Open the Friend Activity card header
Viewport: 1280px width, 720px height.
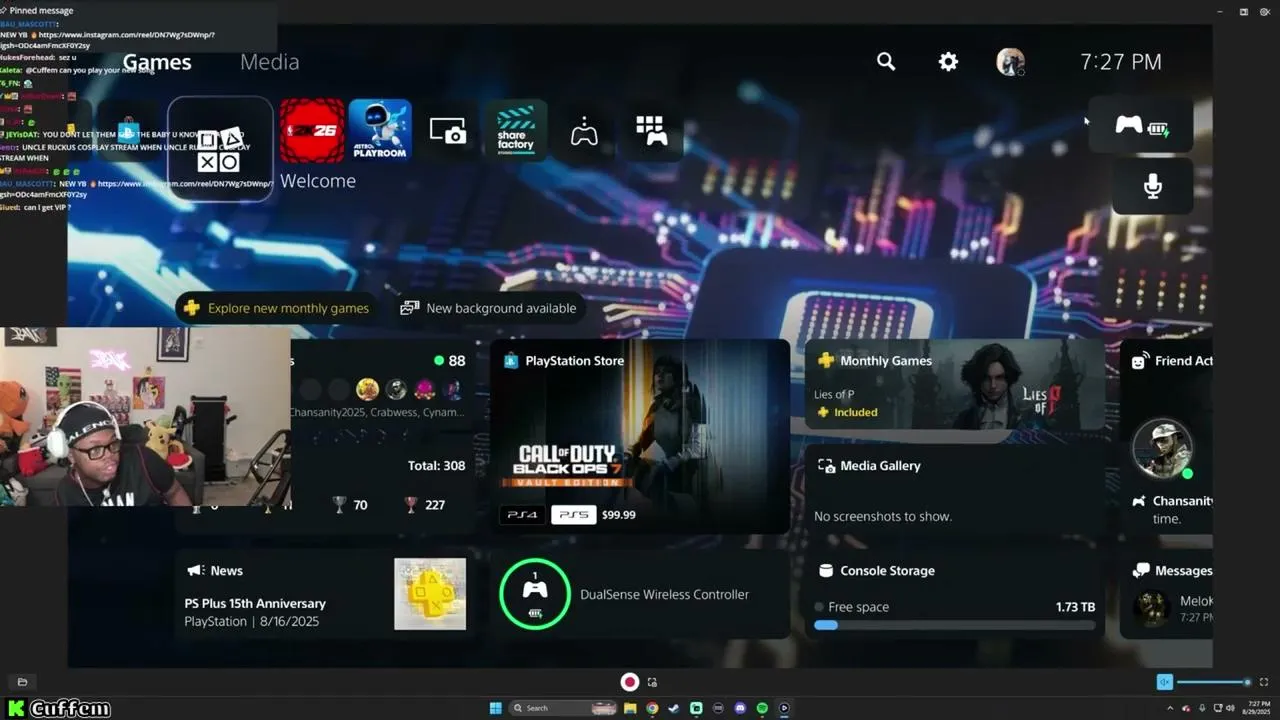tap(1172, 361)
